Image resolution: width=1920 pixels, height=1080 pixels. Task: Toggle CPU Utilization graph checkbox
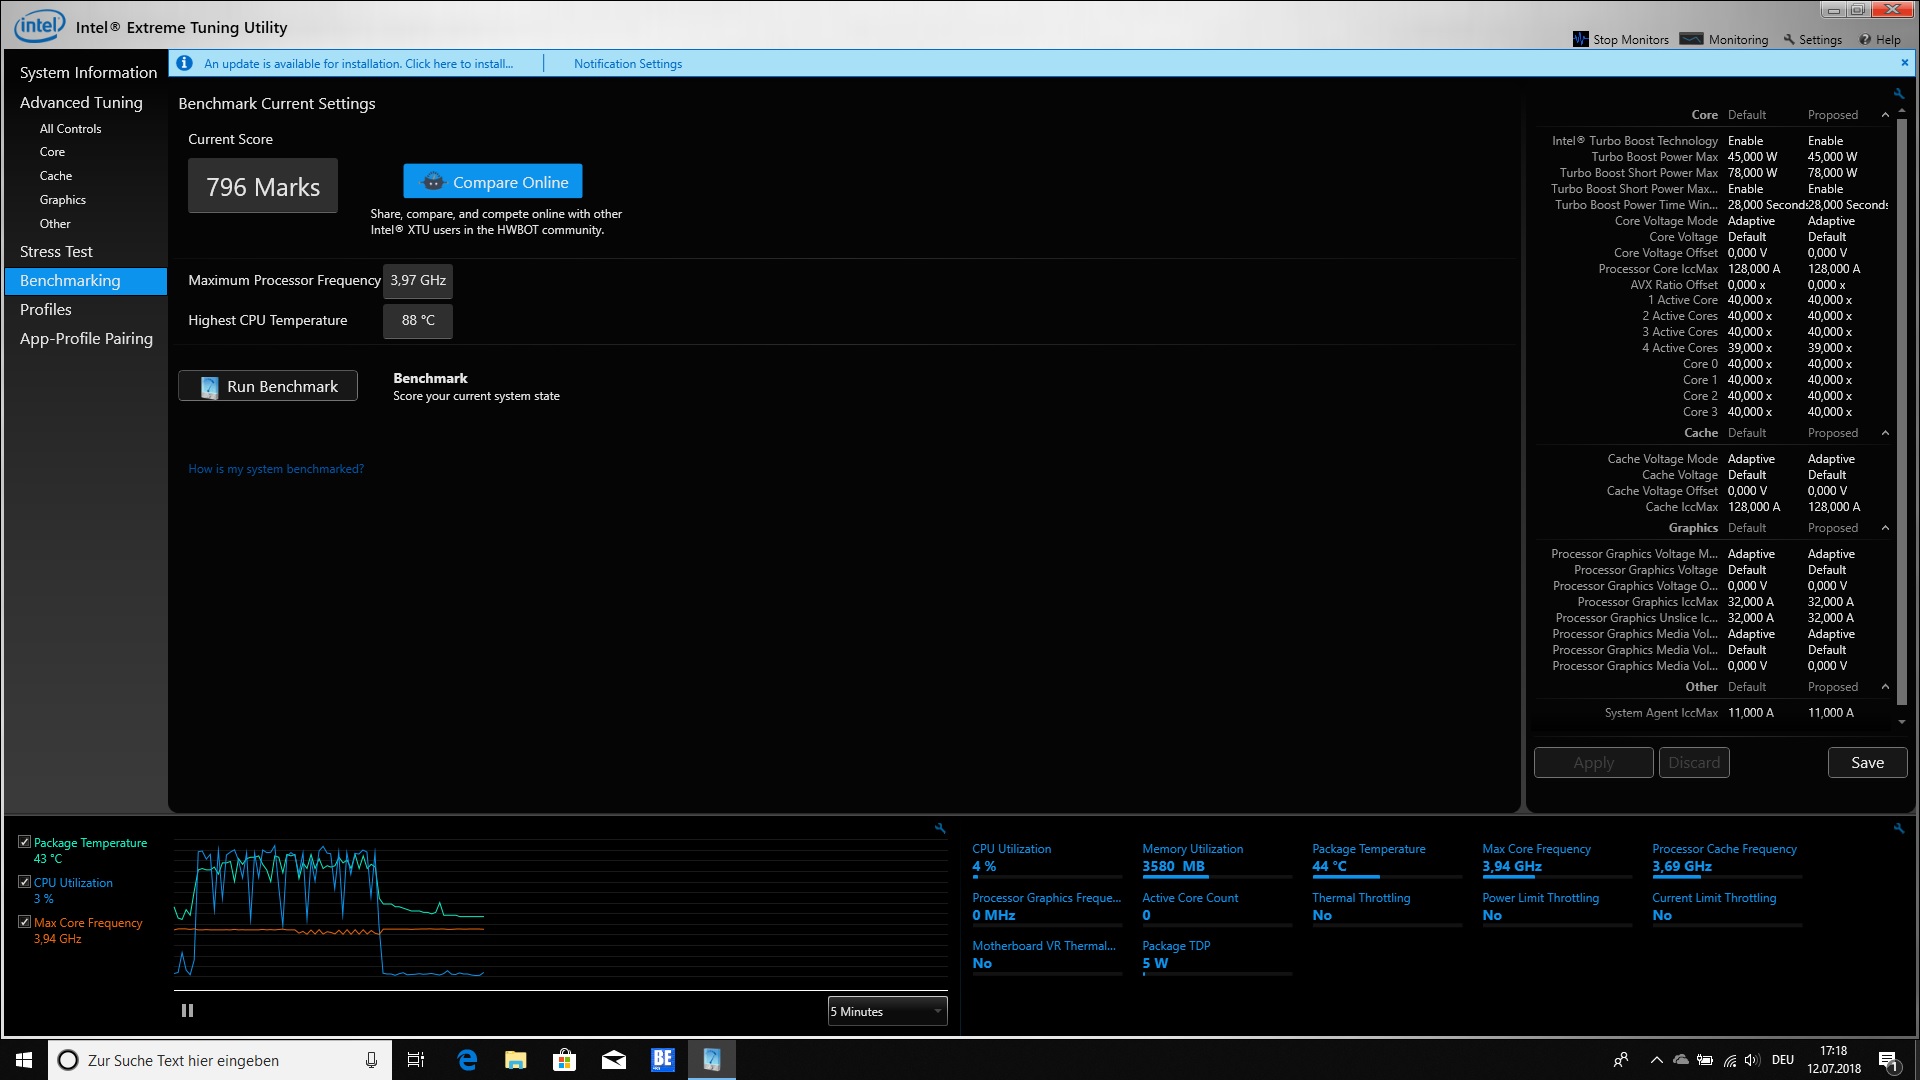pyautogui.click(x=24, y=882)
